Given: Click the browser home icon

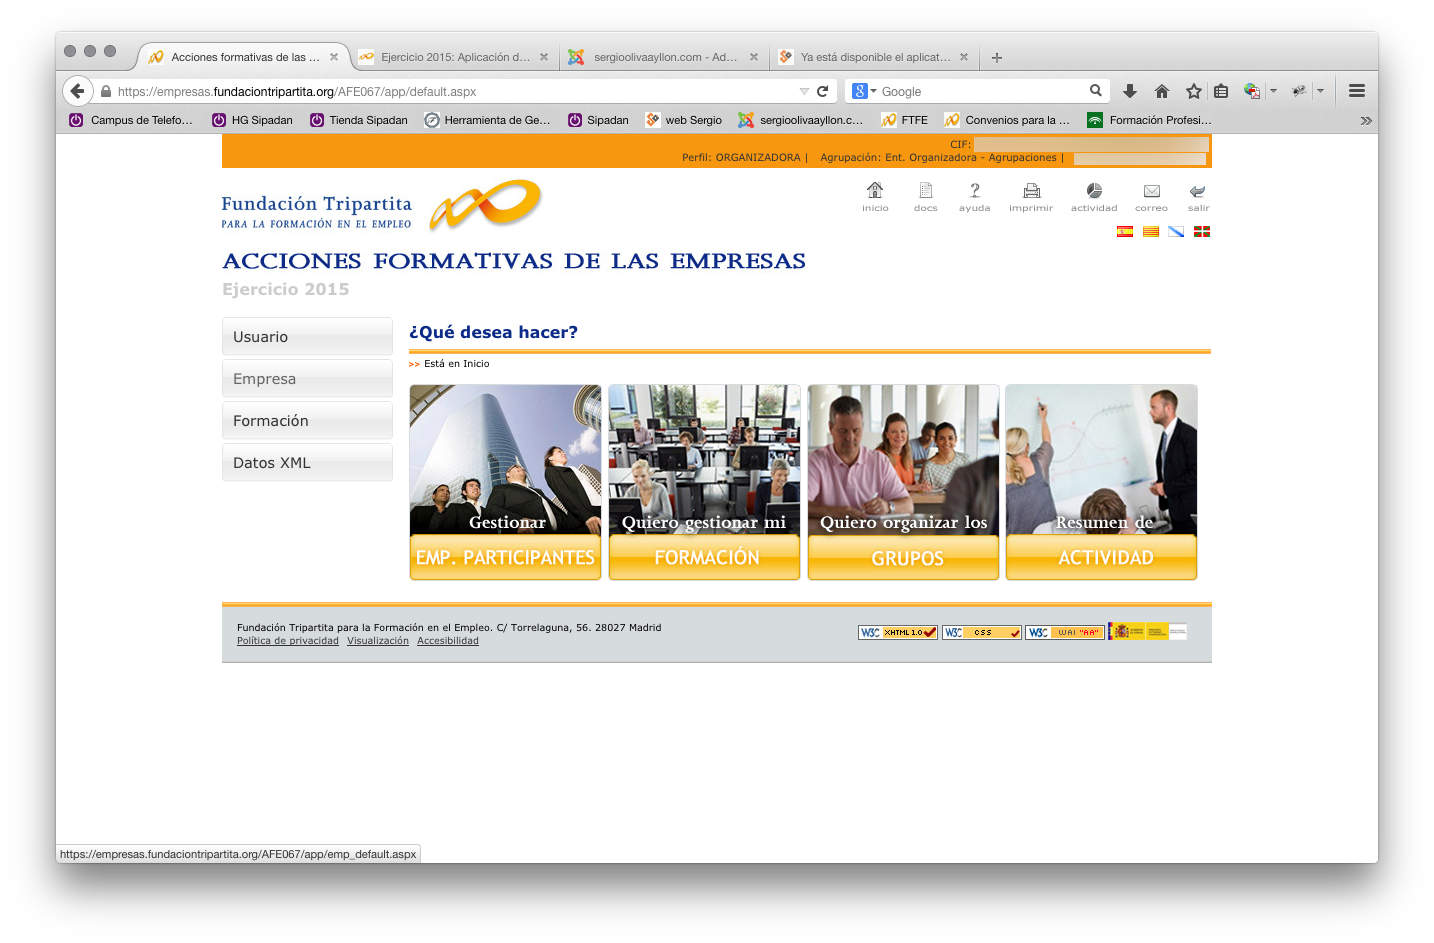Looking at the screenshot, I should tap(1162, 91).
